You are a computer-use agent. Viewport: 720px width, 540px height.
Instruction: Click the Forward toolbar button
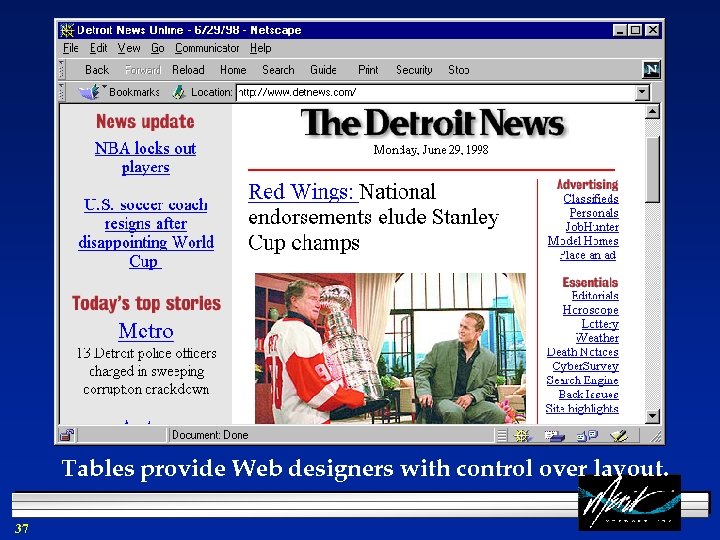pyautogui.click(x=143, y=70)
